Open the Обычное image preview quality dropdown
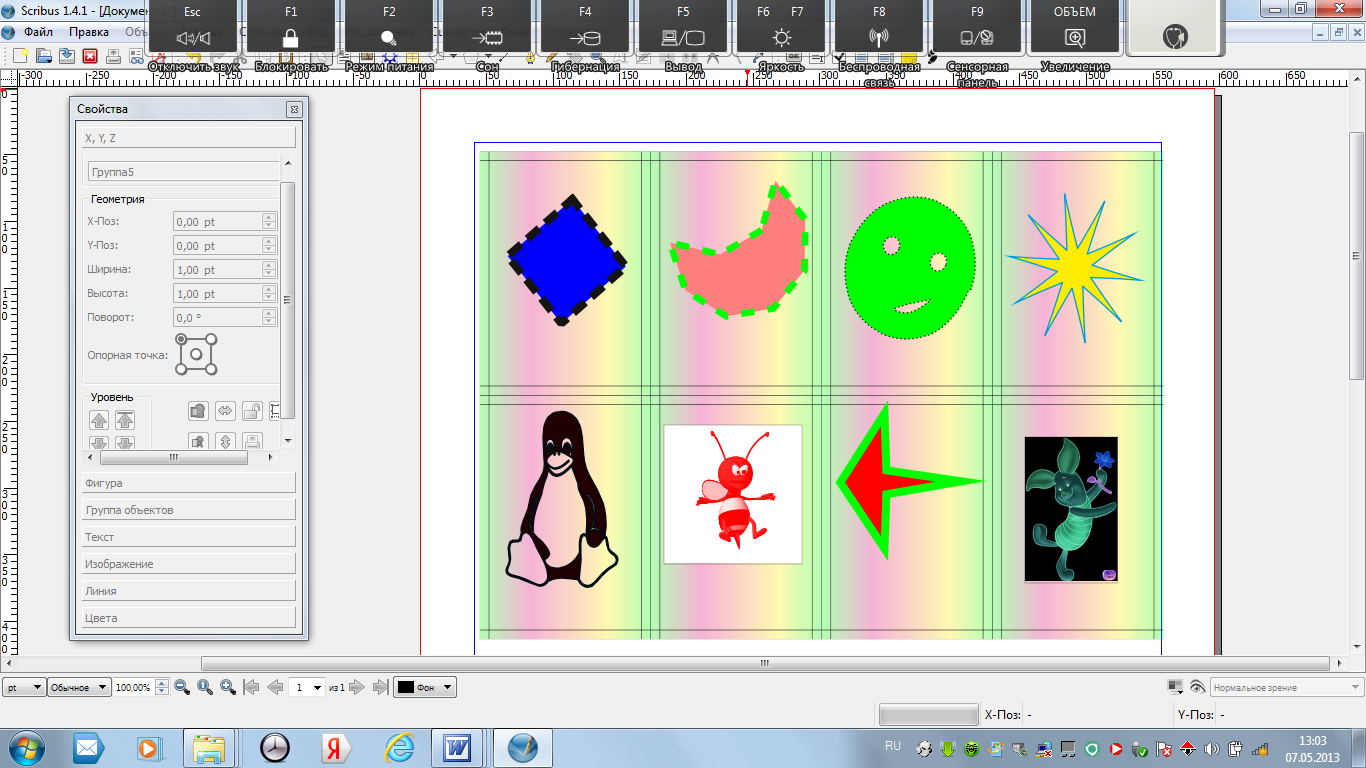Viewport: 1366px width, 768px height. [x=80, y=687]
